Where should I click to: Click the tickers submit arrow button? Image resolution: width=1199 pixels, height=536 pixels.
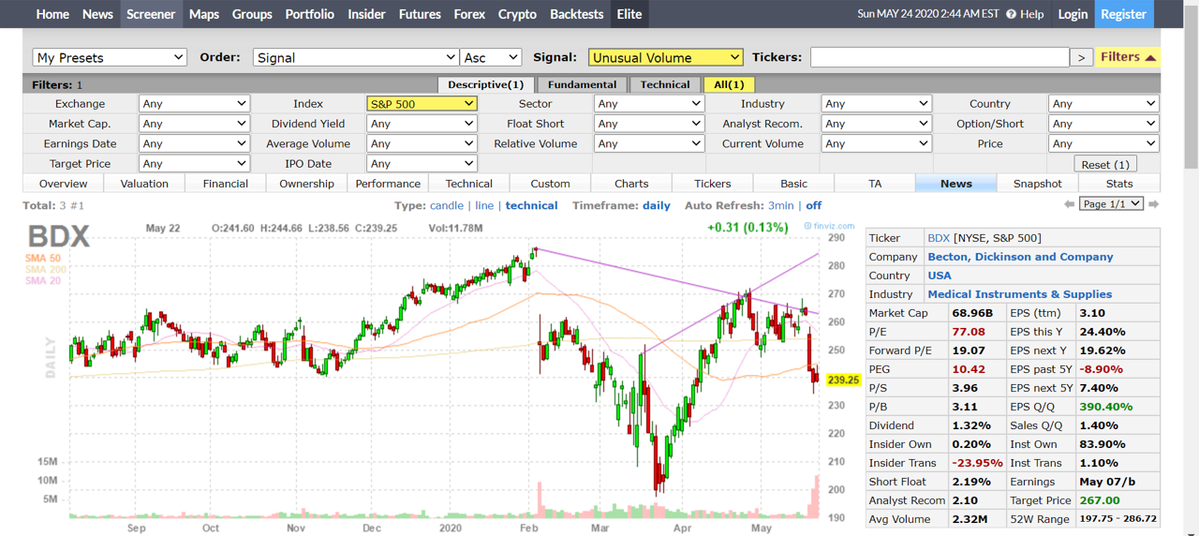[1081, 57]
